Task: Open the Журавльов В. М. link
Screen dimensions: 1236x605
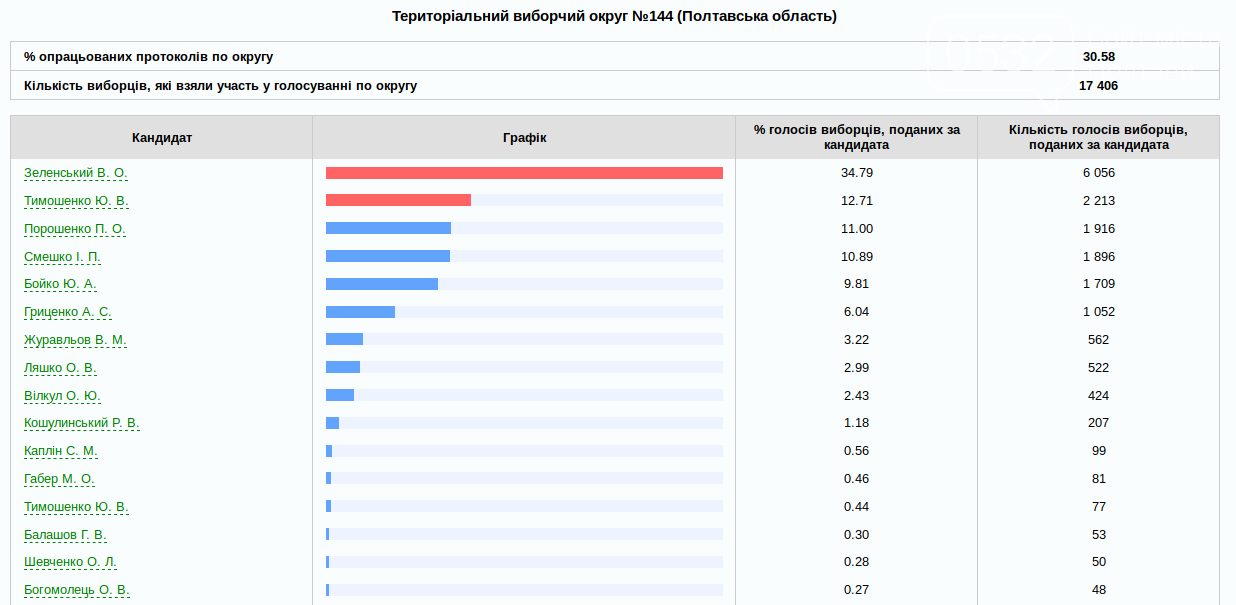Action: pos(75,340)
